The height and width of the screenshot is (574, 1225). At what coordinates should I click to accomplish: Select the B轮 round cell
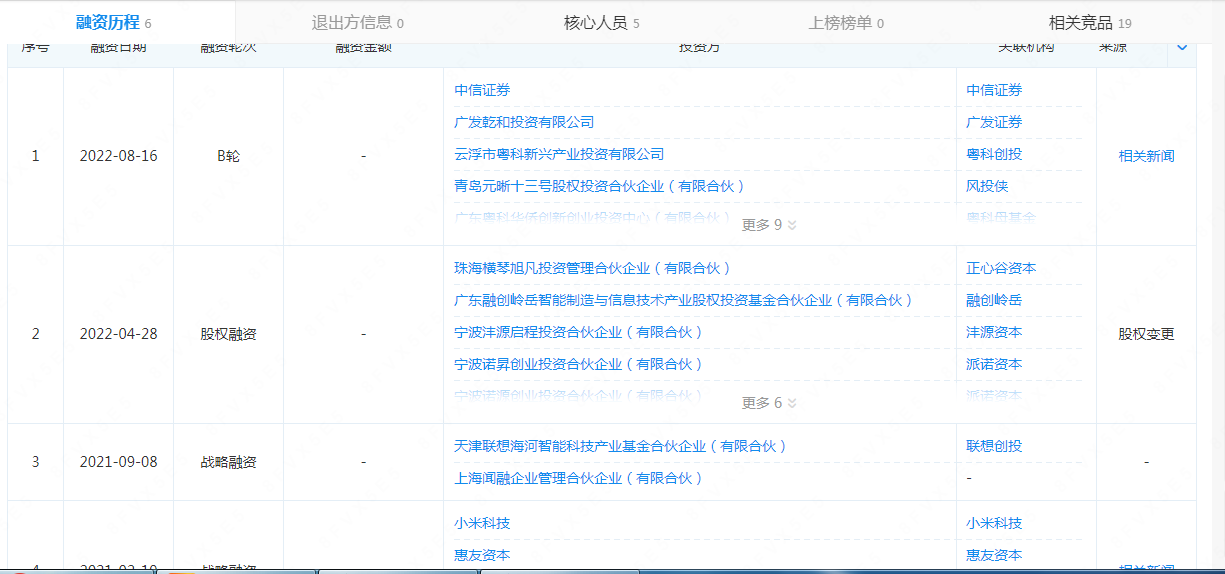[228, 156]
